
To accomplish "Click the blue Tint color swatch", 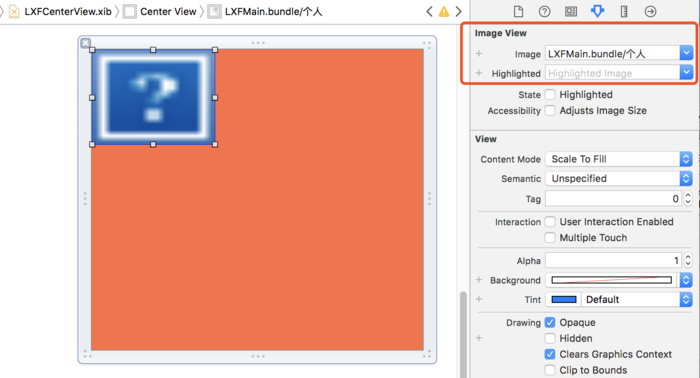I will [564, 299].
